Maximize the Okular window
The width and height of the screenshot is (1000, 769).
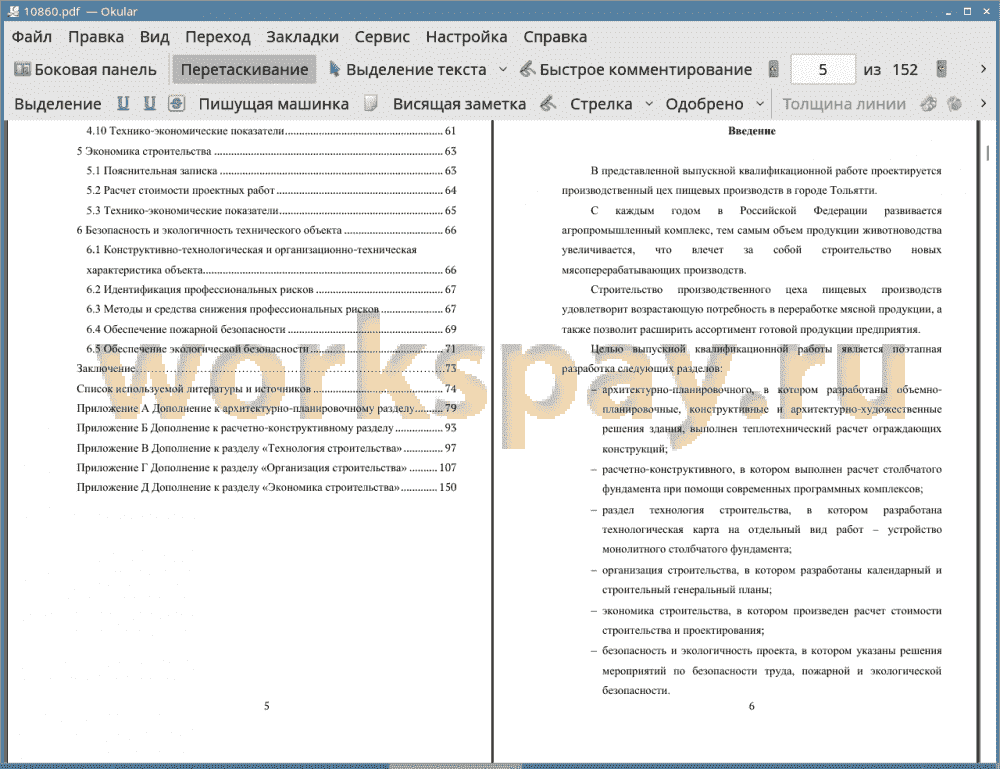[x=967, y=11]
